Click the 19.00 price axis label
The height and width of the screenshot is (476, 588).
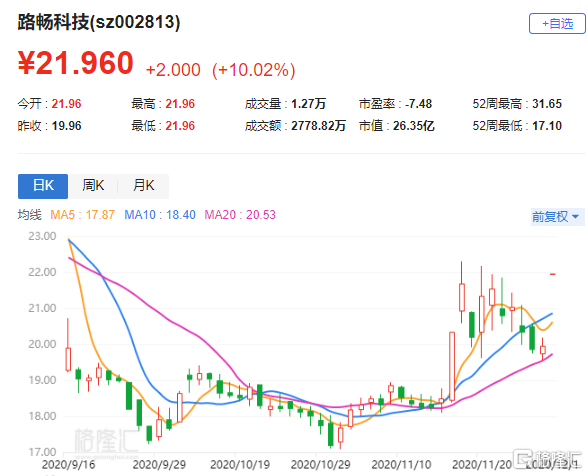click(x=42, y=380)
